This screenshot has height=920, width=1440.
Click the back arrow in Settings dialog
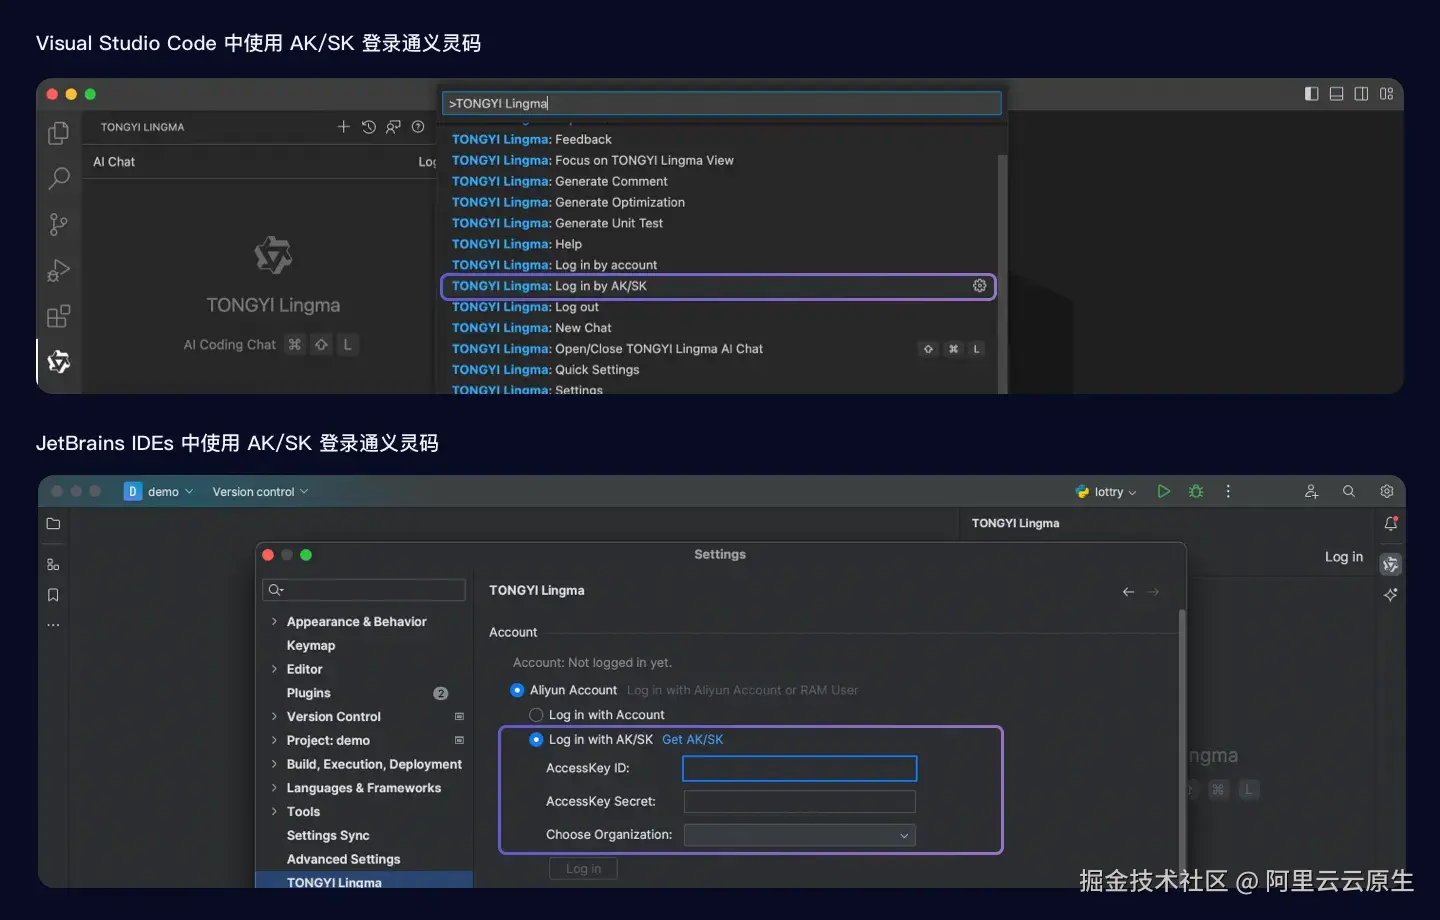tap(1128, 592)
